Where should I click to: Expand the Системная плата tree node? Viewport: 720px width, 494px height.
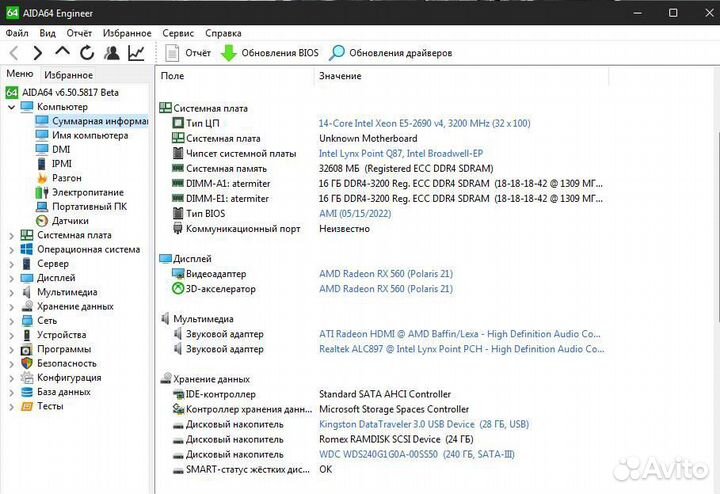coord(10,235)
